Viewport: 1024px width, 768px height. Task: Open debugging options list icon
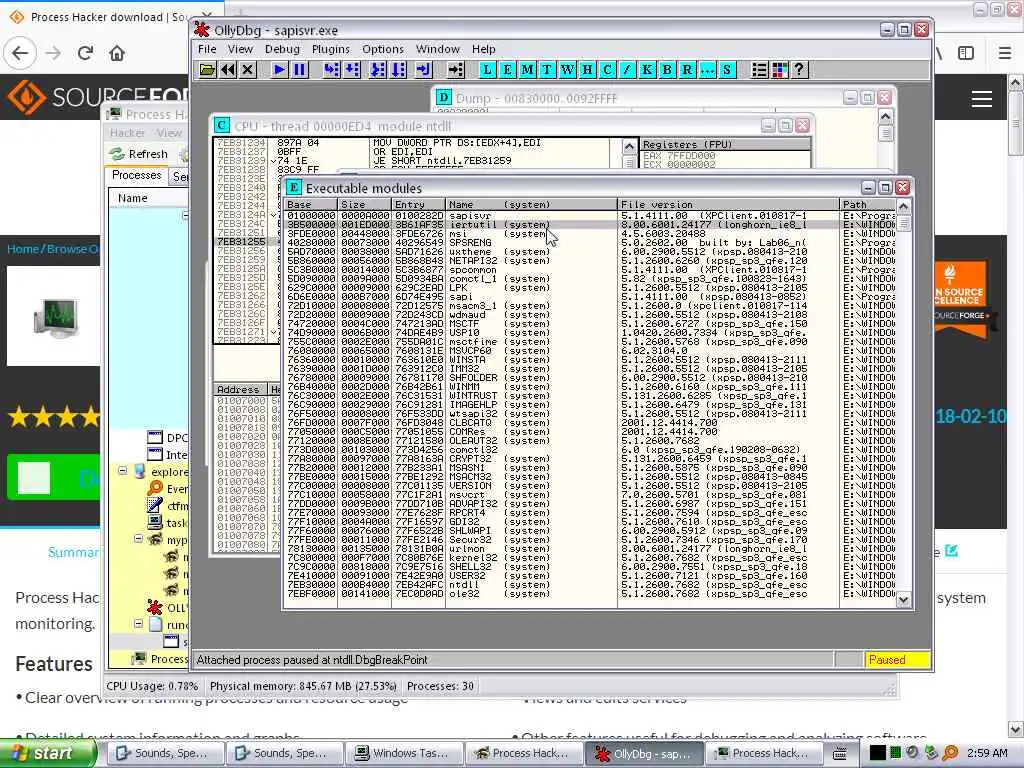pyautogui.click(x=760, y=70)
